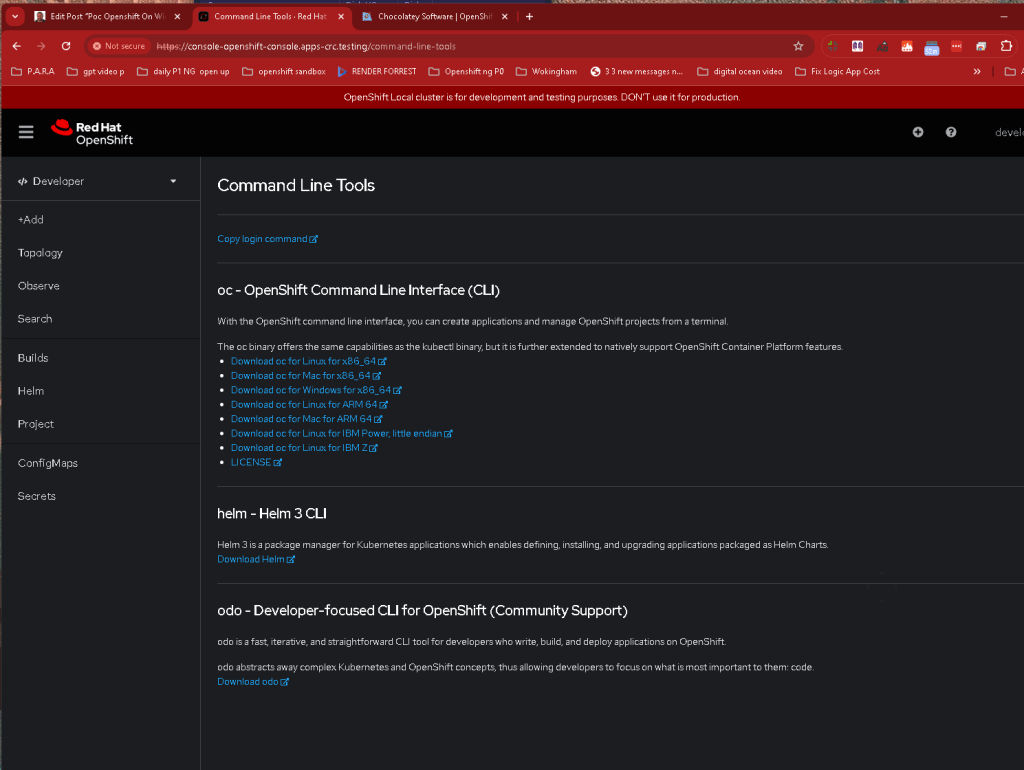The width and height of the screenshot is (1024, 770).
Task: Open the gpt video p bookmark folder
Action: click(x=95, y=71)
